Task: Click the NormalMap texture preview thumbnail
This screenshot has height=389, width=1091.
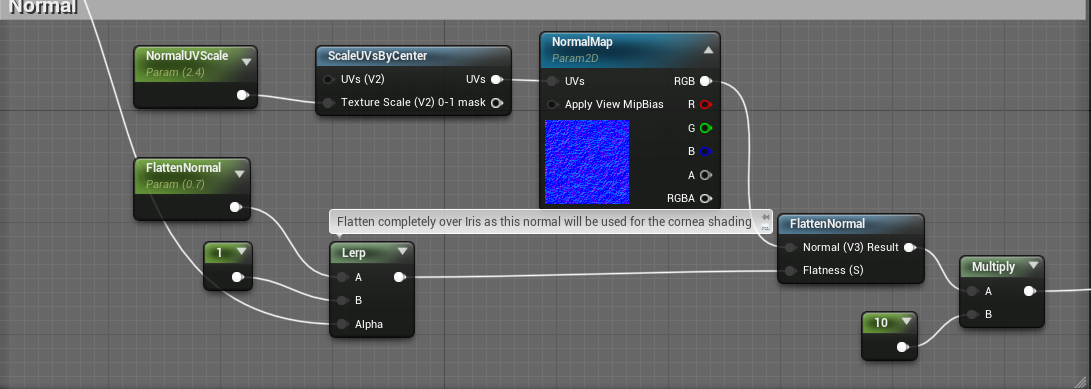Action: click(587, 162)
